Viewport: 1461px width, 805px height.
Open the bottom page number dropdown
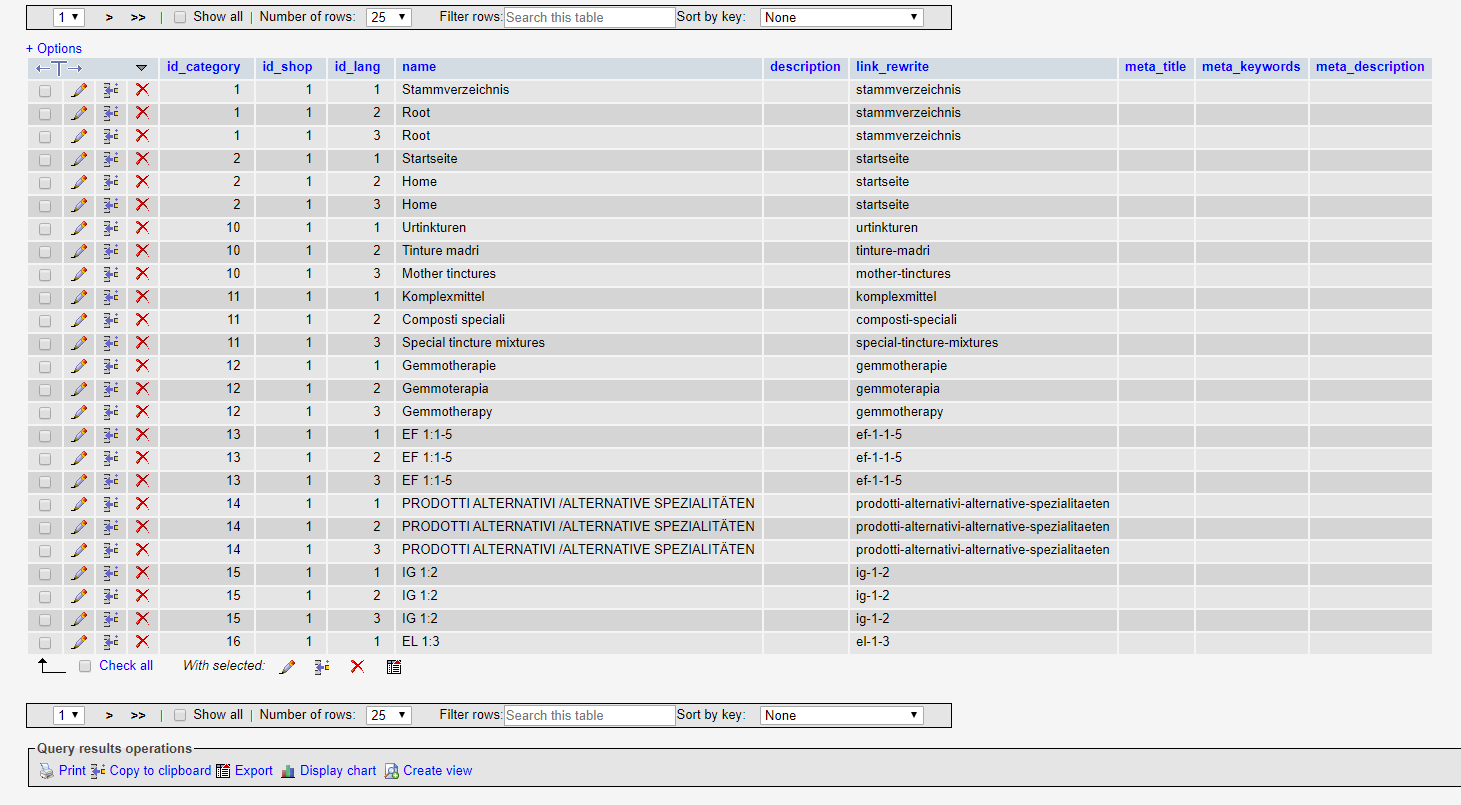coord(69,715)
